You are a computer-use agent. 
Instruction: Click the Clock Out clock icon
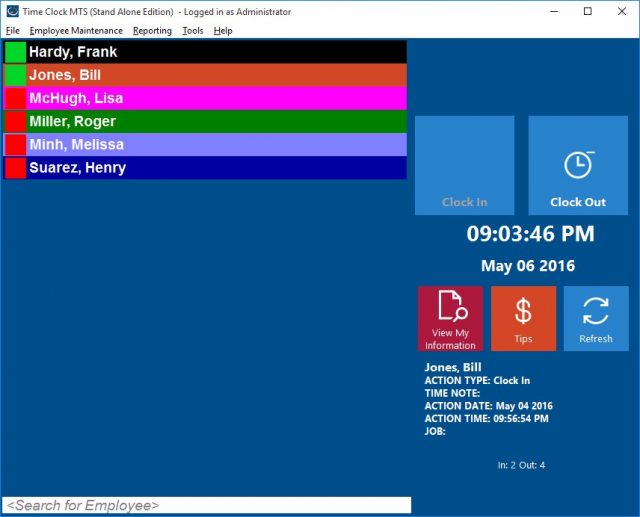pyautogui.click(x=579, y=164)
